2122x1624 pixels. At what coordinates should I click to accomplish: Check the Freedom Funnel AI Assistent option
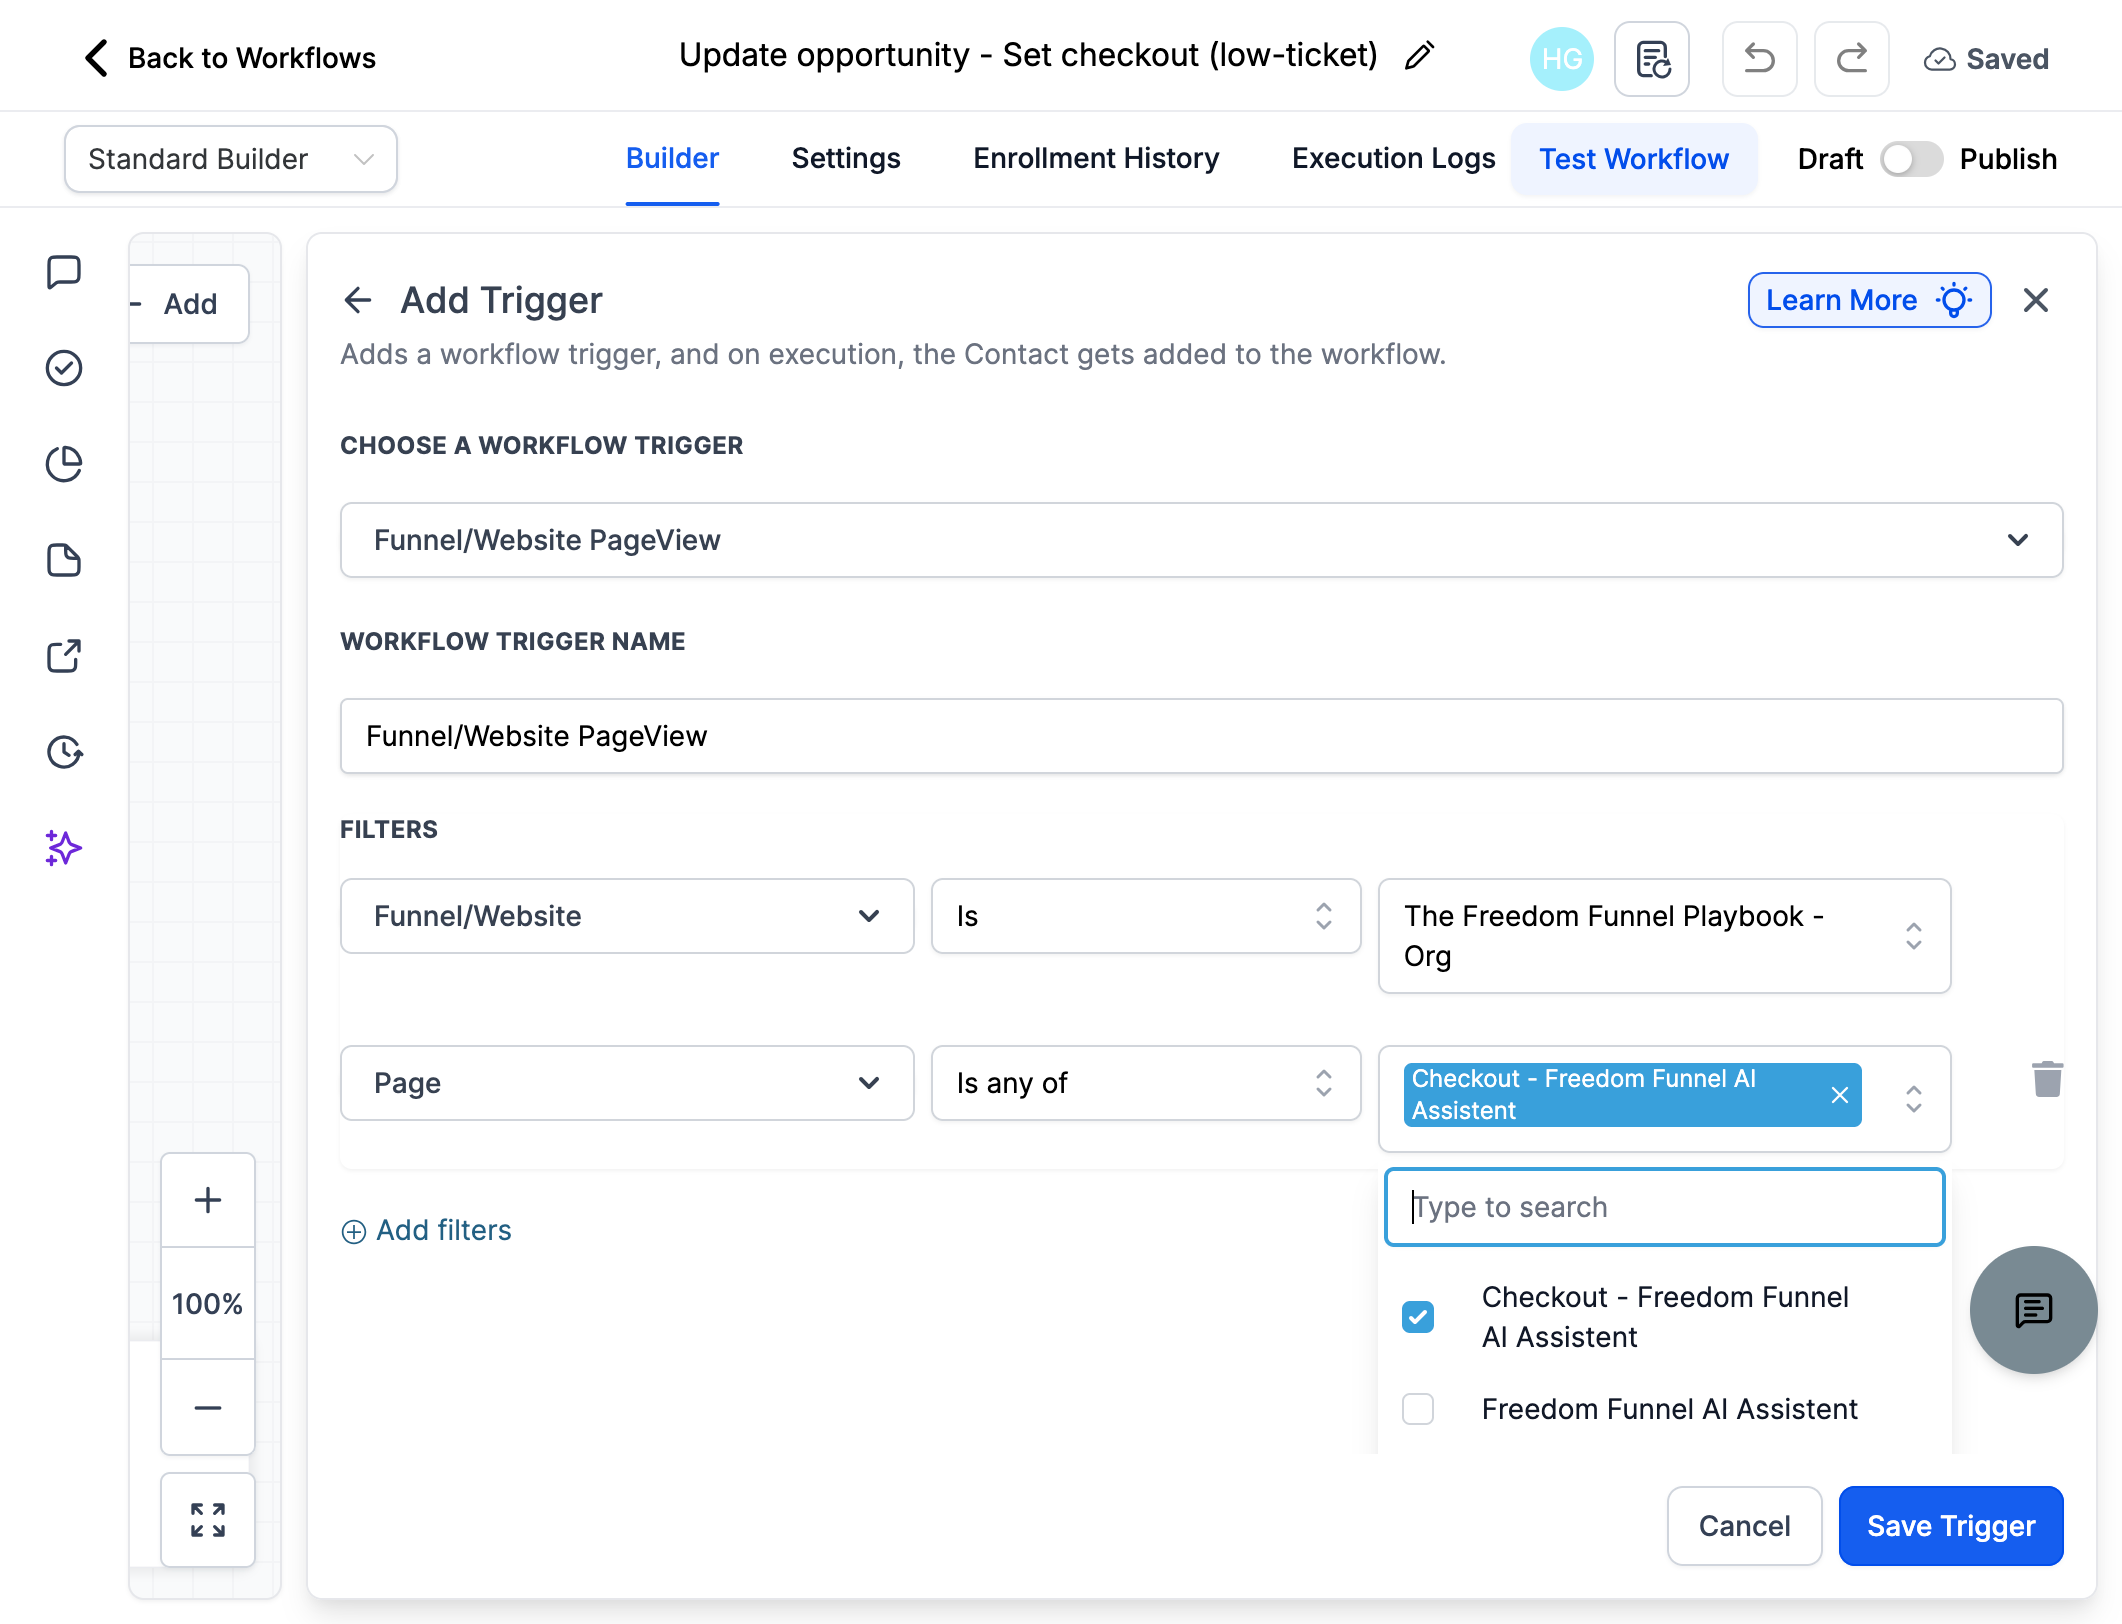click(1418, 1409)
